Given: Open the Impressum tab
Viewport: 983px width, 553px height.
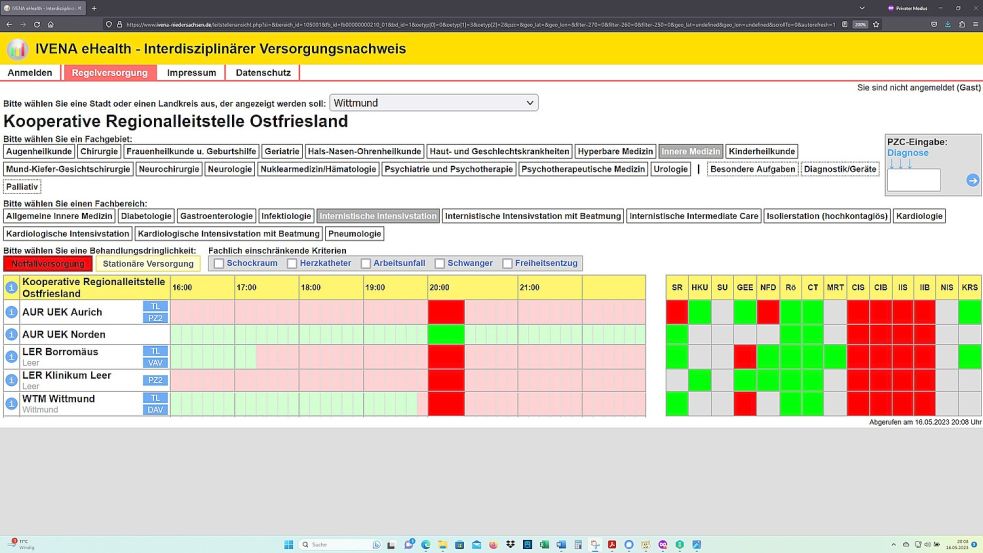Looking at the screenshot, I should point(192,73).
